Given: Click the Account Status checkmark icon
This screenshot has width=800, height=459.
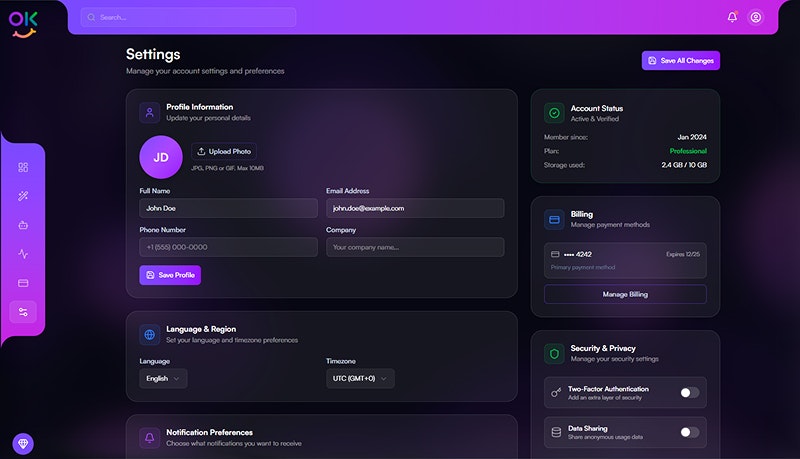Looking at the screenshot, I should [x=554, y=113].
